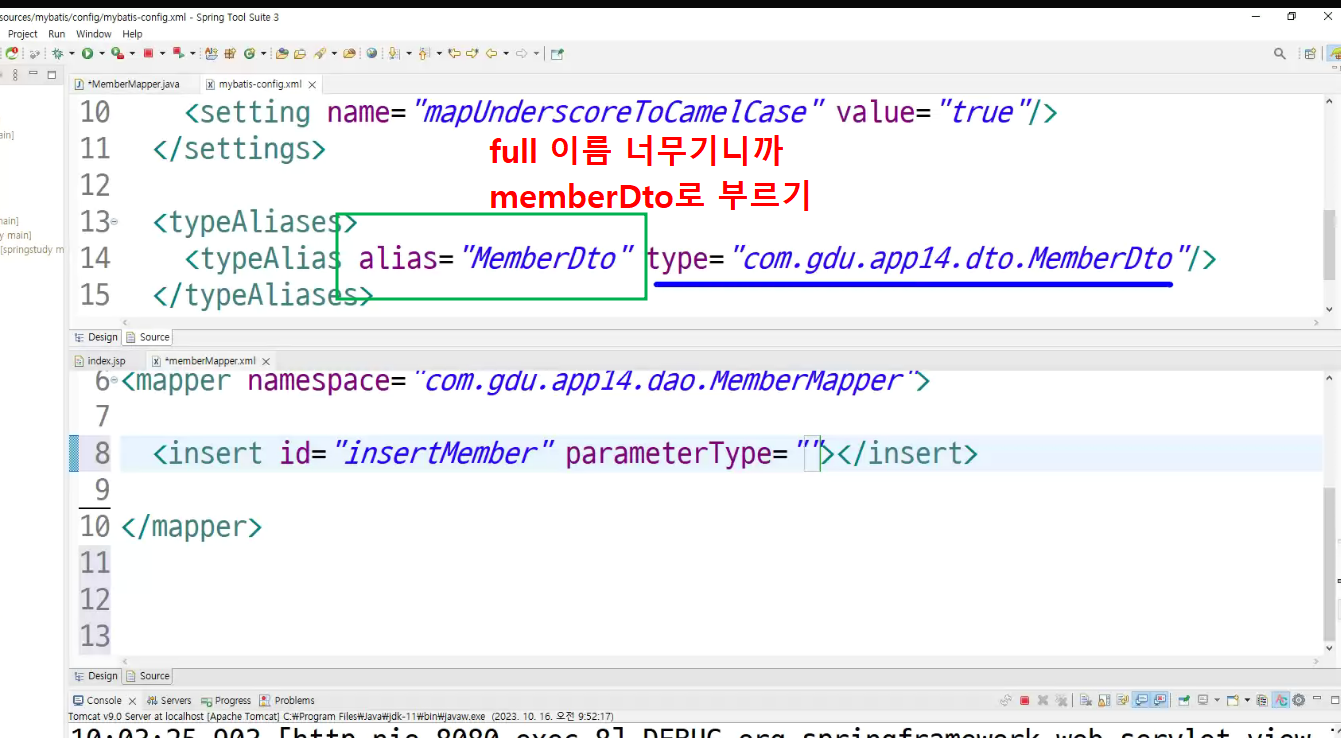This screenshot has height=738, width=1341.
Task: Click the Open Task folder icon
Action: (300, 53)
